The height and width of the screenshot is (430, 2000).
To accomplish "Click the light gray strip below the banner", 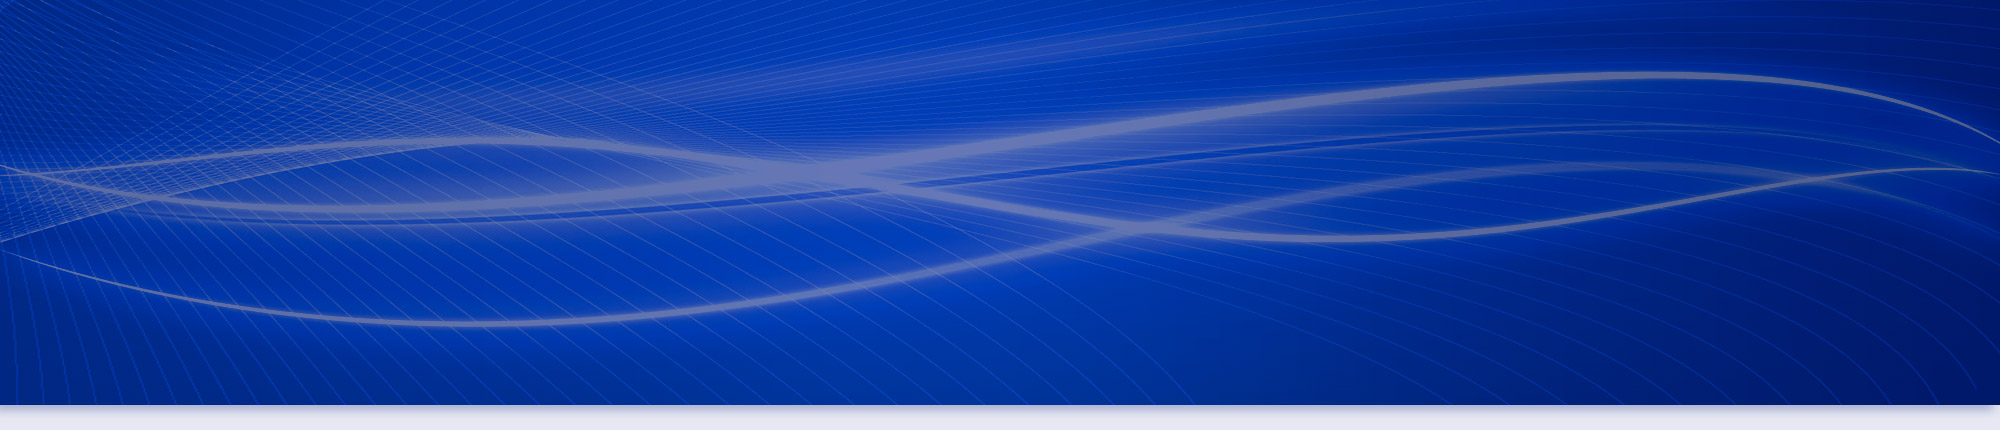I will point(1000,420).
